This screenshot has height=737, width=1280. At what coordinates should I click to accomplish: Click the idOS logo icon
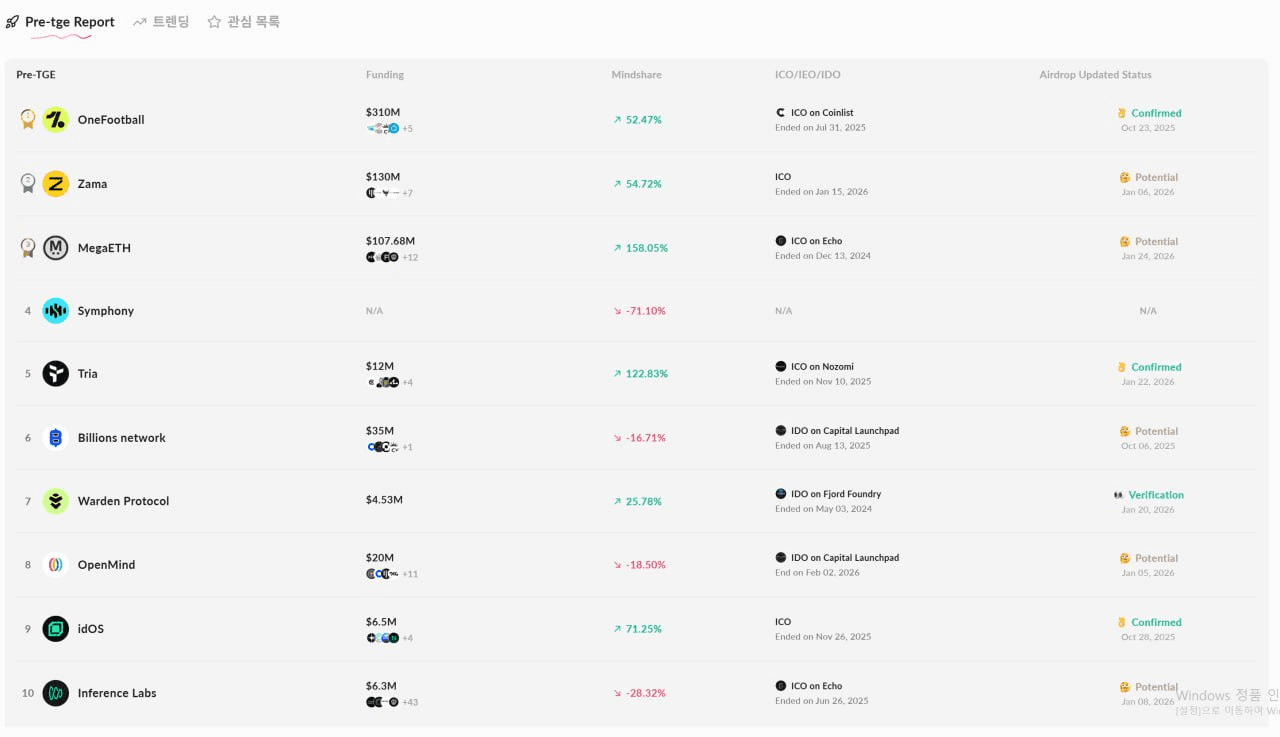[x=55, y=629]
